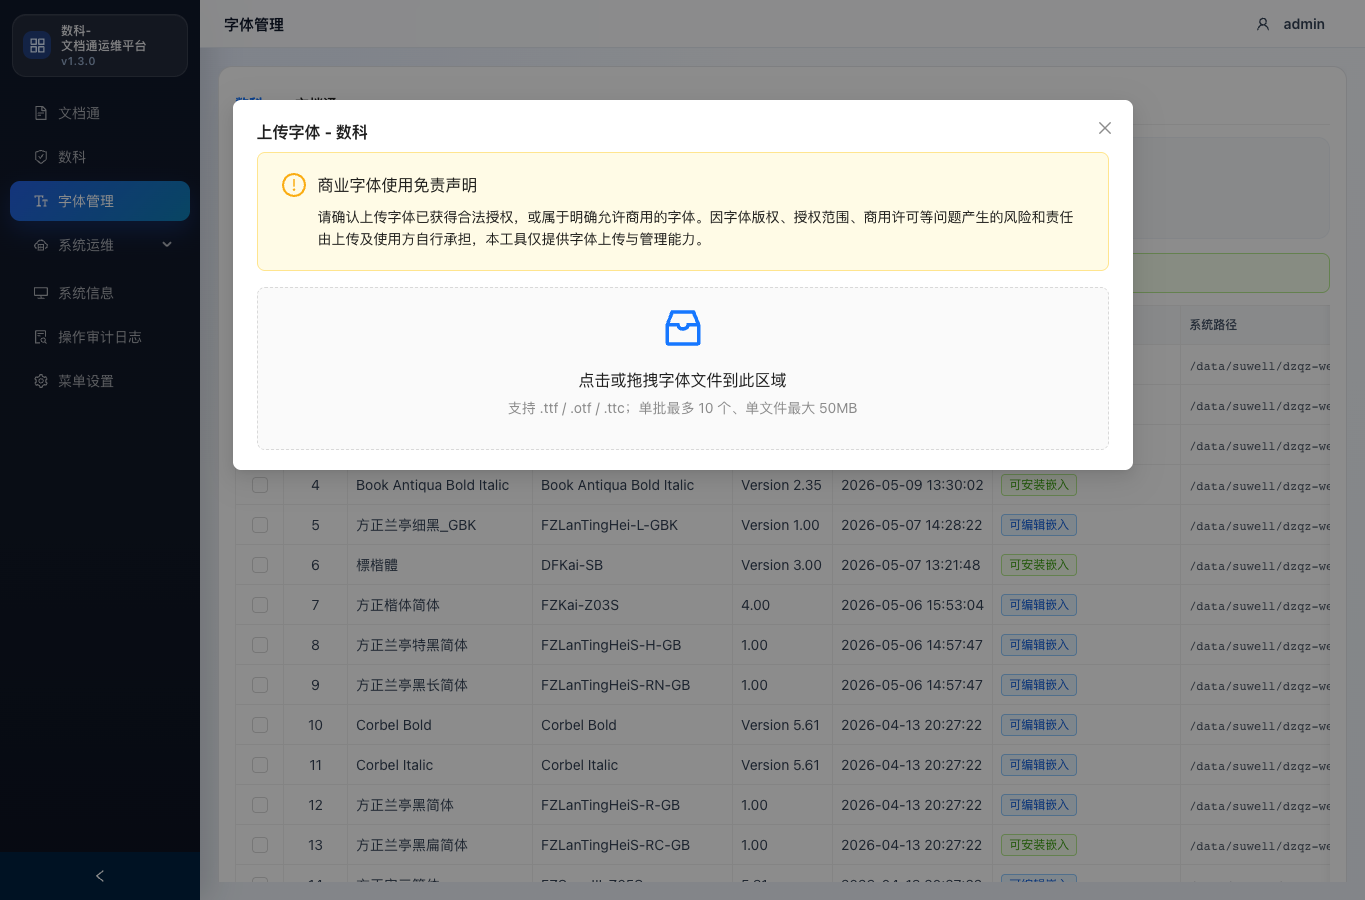1365x900 pixels.
Task: Click the 可安装嵌入 tag in the FZLanTingHeiS-RC-GB row
Action: pos(1039,845)
